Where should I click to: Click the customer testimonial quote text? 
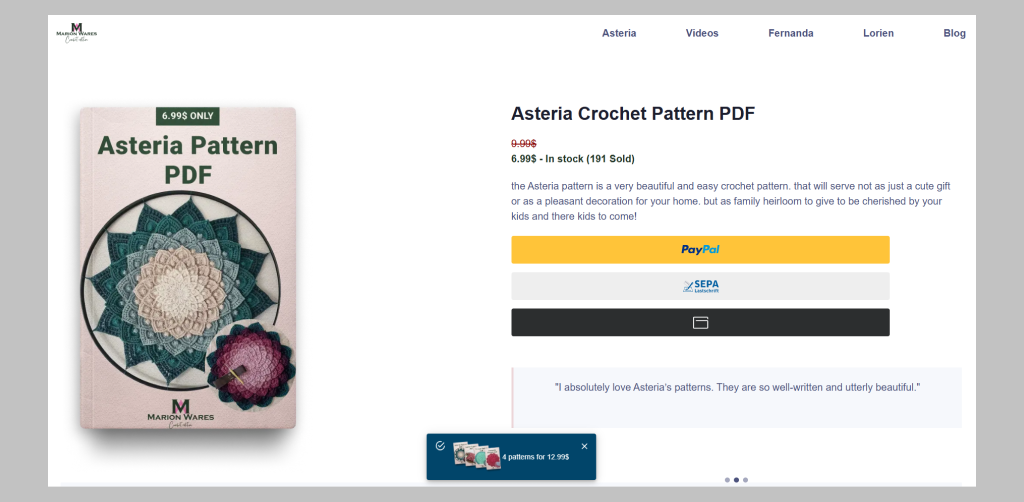pos(736,387)
